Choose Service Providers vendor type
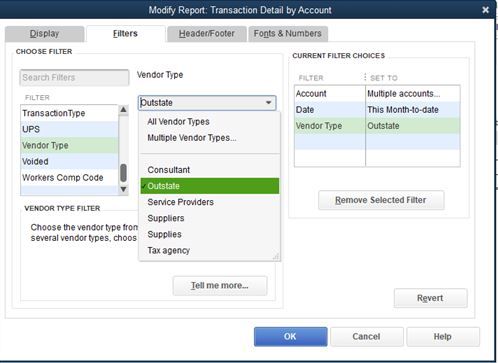The height and width of the screenshot is (363, 498). click(x=210, y=202)
